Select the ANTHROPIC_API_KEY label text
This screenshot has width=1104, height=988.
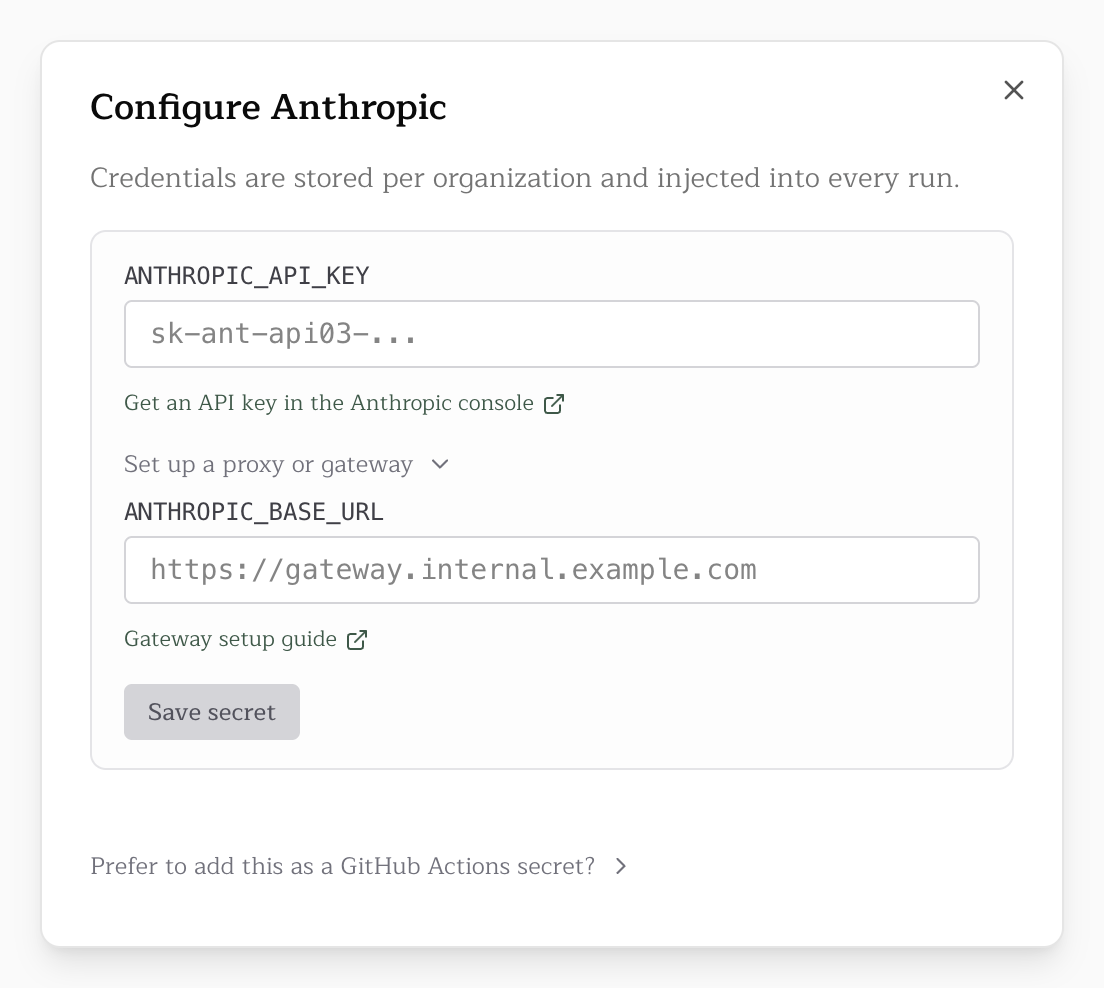click(x=246, y=275)
